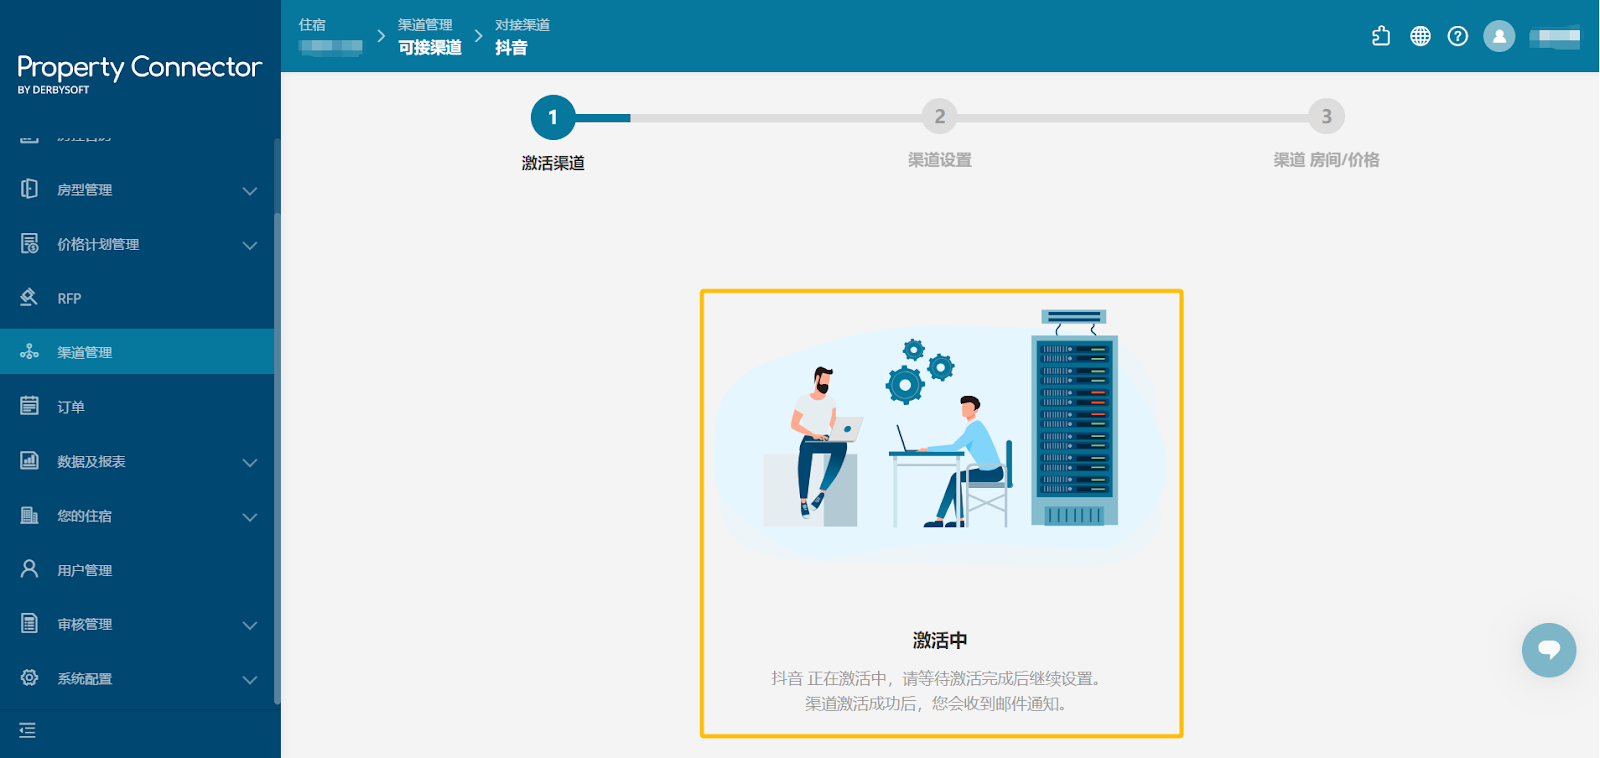The image size is (1600, 758).
Task: Click the 渠道管理 network icon
Action: click(x=30, y=352)
